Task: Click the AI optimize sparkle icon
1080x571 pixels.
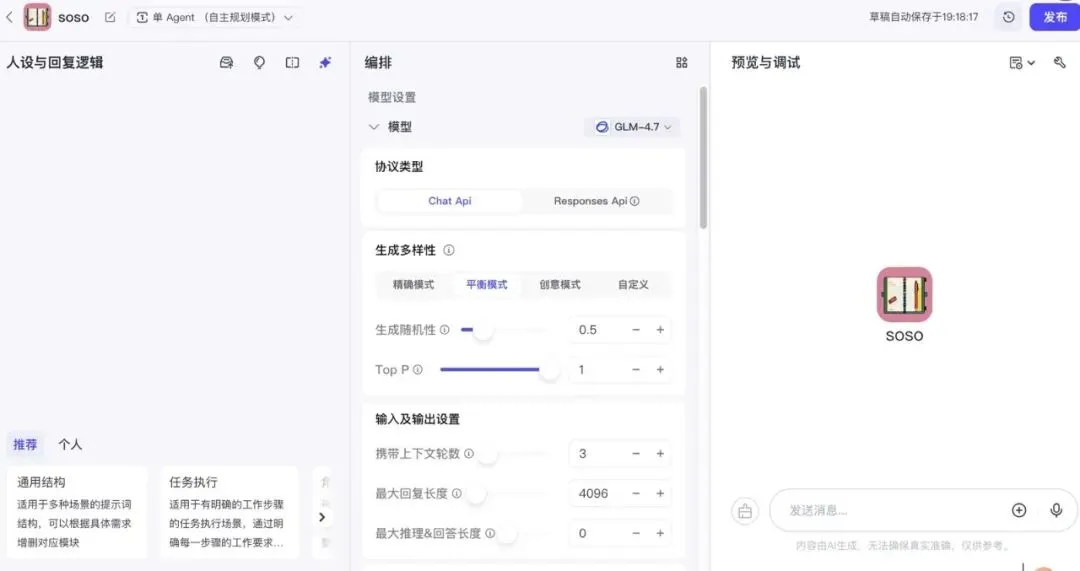Action: [x=325, y=63]
